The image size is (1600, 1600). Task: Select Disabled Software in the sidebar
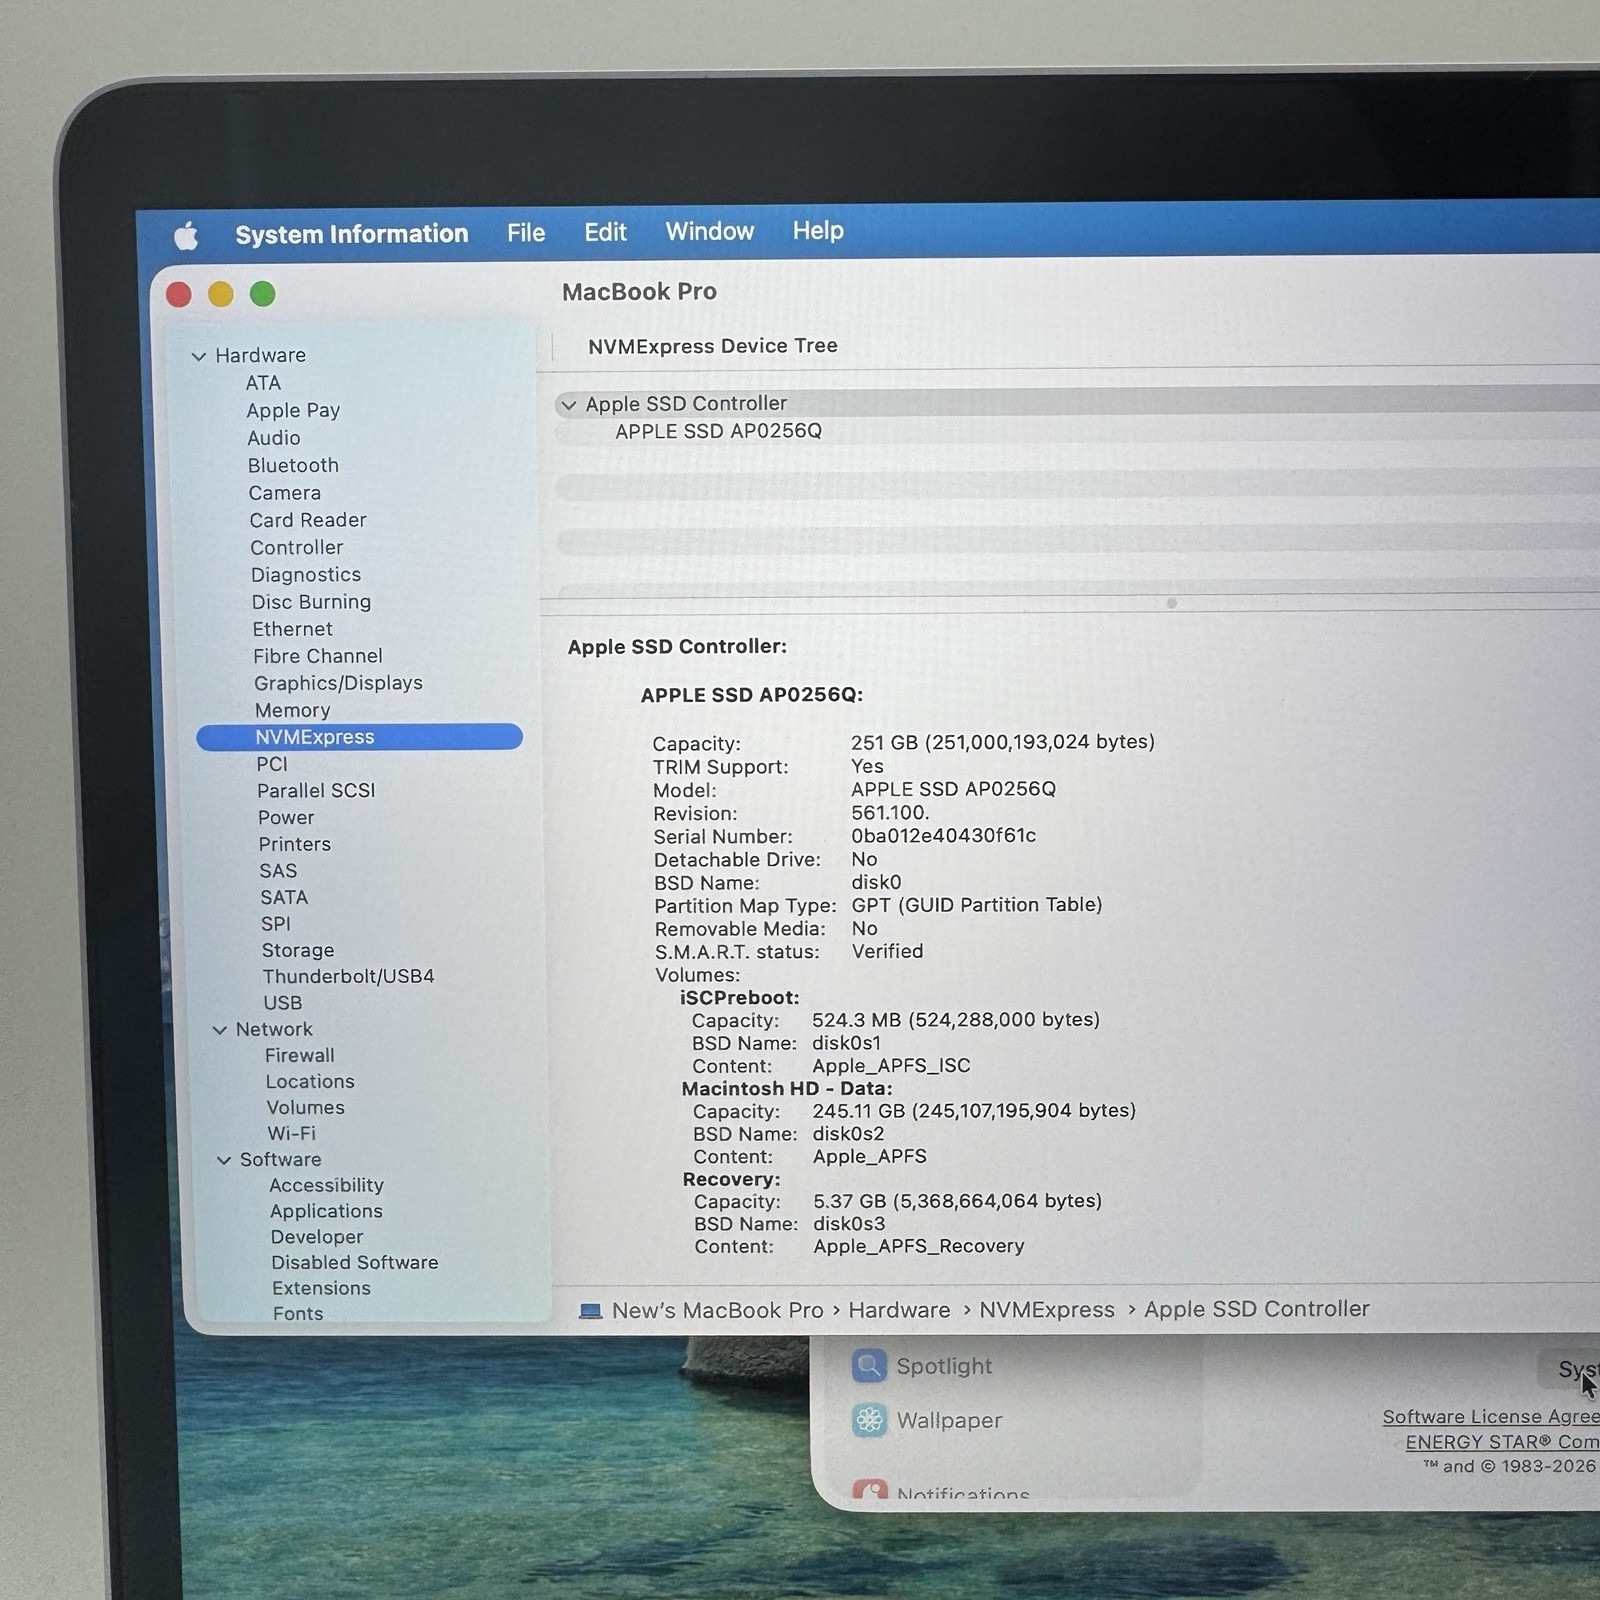pyautogui.click(x=355, y=1263)
